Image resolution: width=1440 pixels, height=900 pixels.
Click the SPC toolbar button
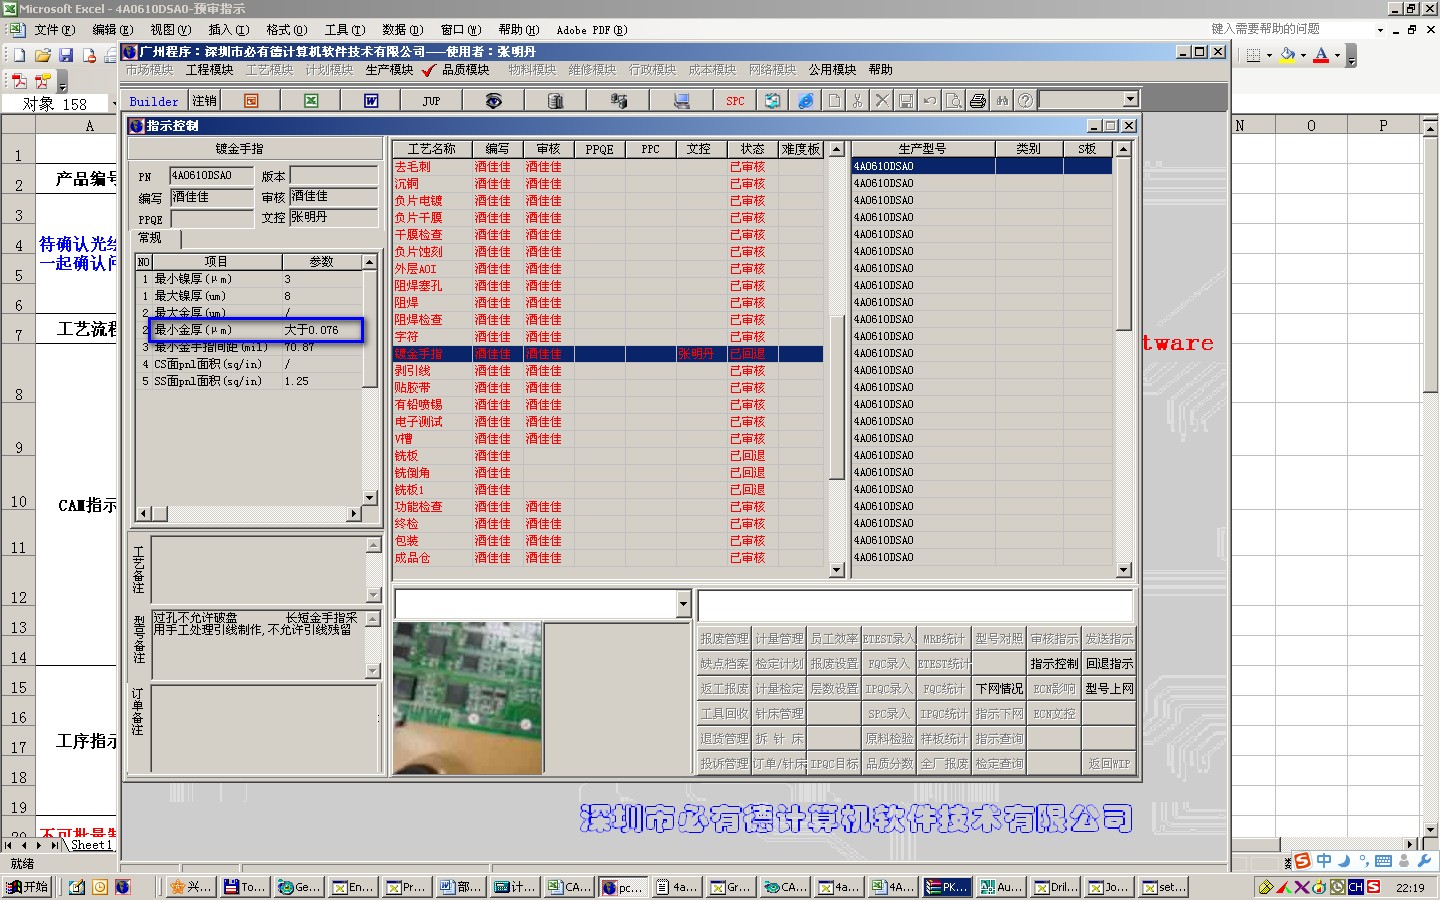tap(735, 101)
